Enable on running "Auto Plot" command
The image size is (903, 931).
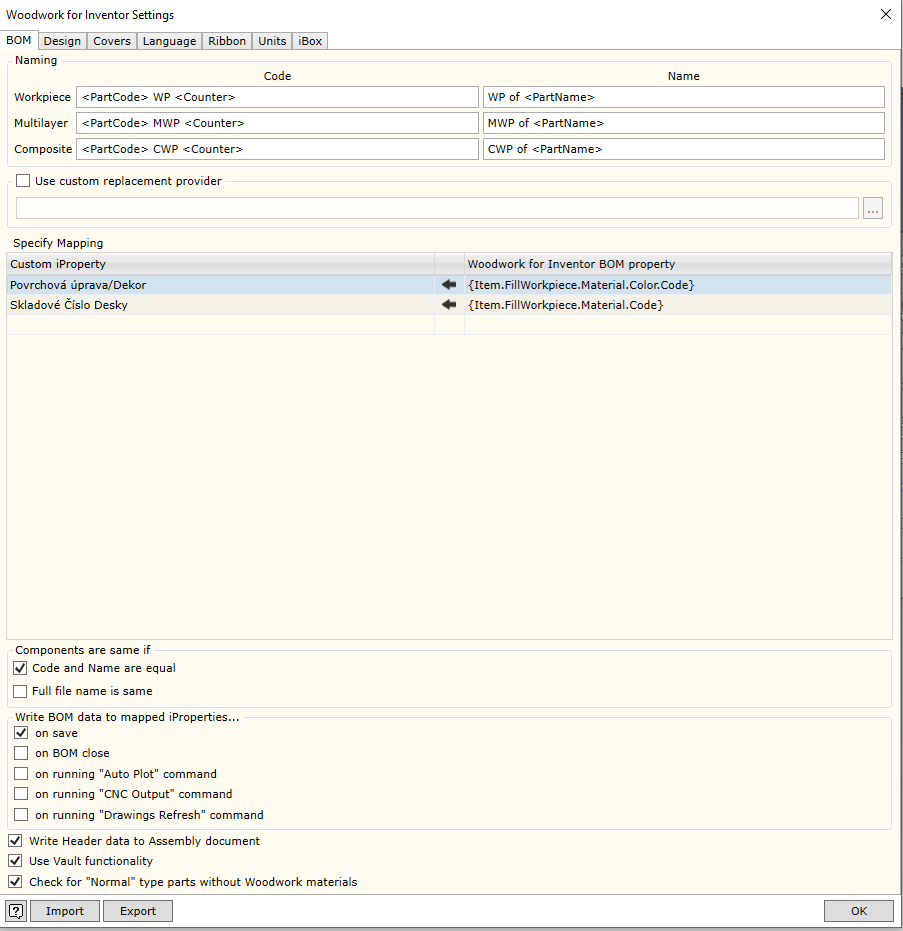[21, 774]
